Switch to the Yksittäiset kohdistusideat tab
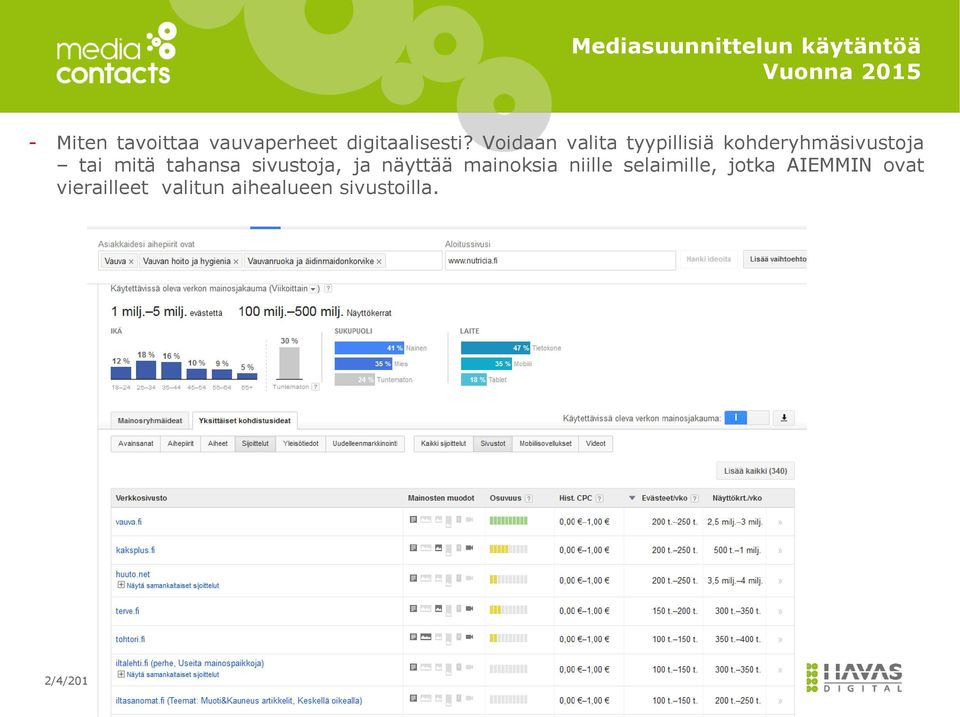Viewport: 960px width, 717px height. click(244, 421)
